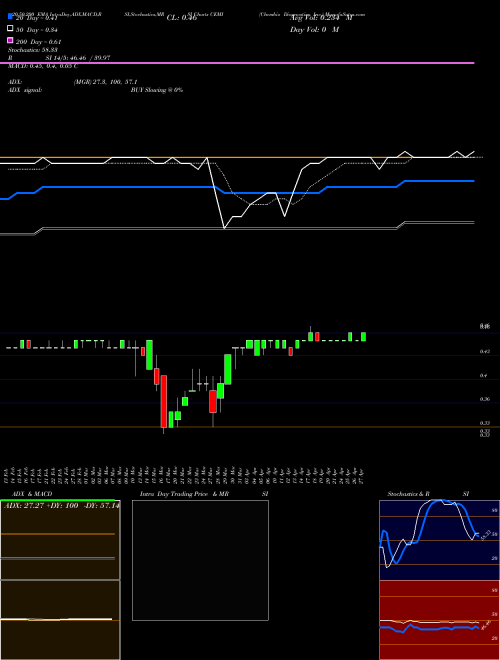Viewport: 500px width, 660px height.
Task: Click the blue stochastics chart panel
Action: coord(439,540)
